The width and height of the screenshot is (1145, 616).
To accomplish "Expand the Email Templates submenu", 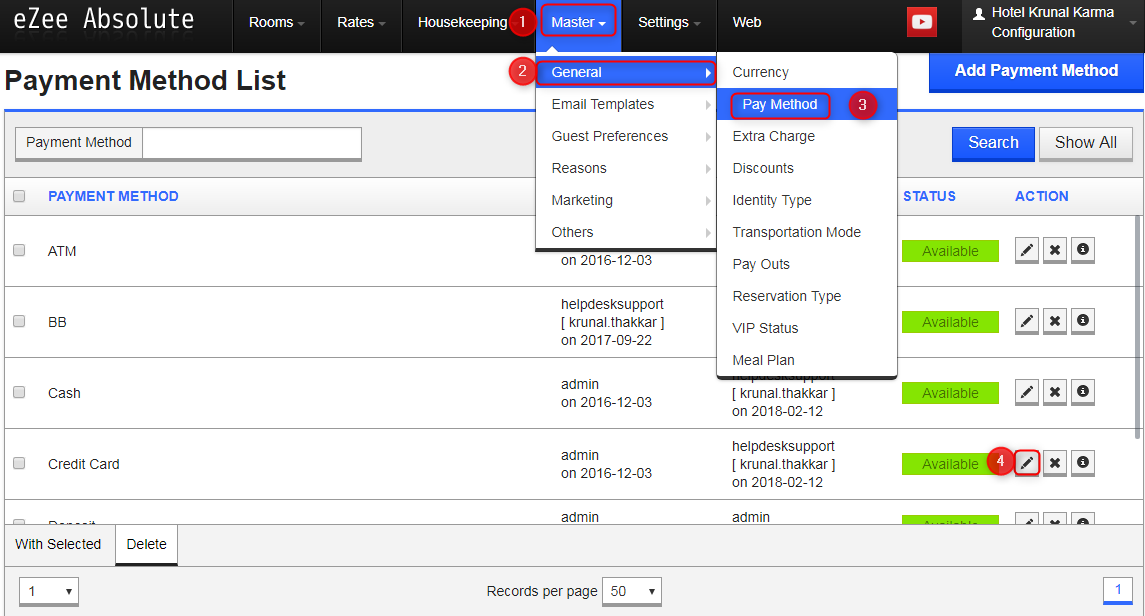I will [x=625, y=104].
